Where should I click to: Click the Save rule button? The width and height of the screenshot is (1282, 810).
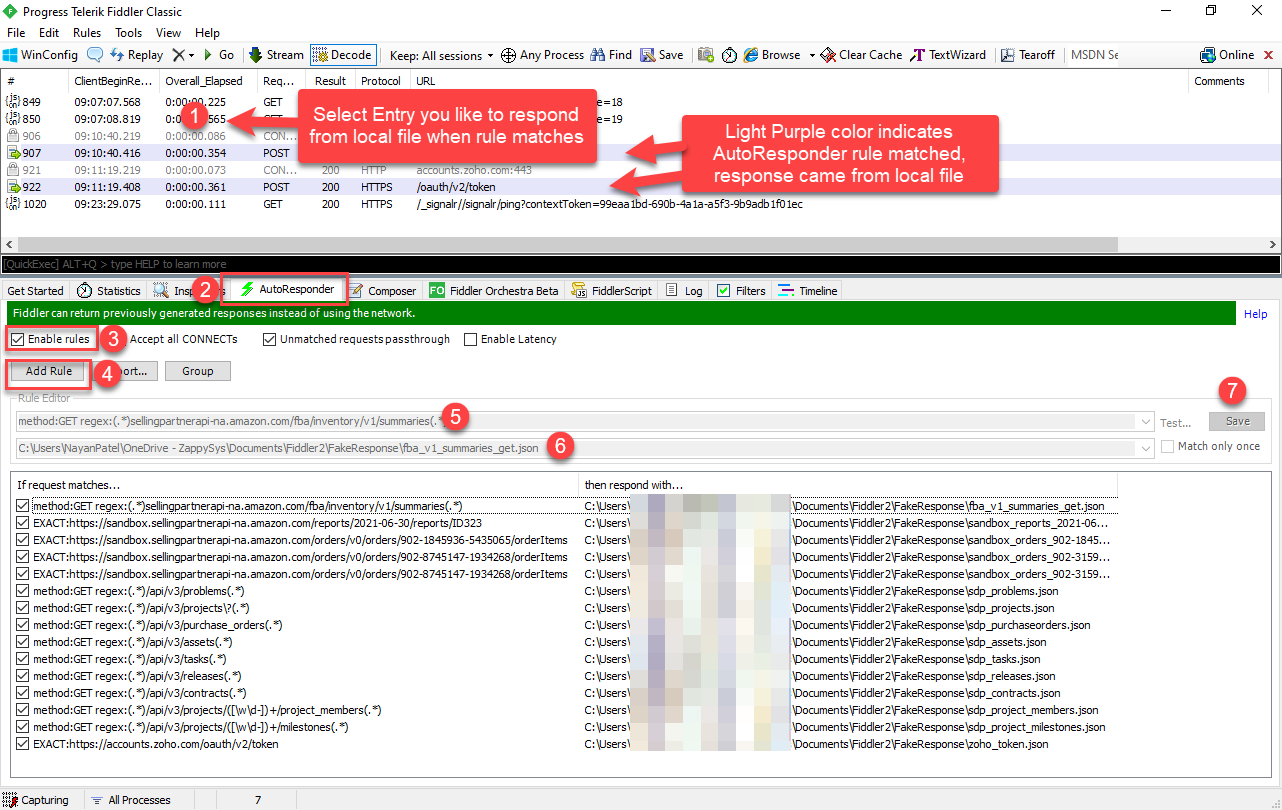click(1237, 421)
